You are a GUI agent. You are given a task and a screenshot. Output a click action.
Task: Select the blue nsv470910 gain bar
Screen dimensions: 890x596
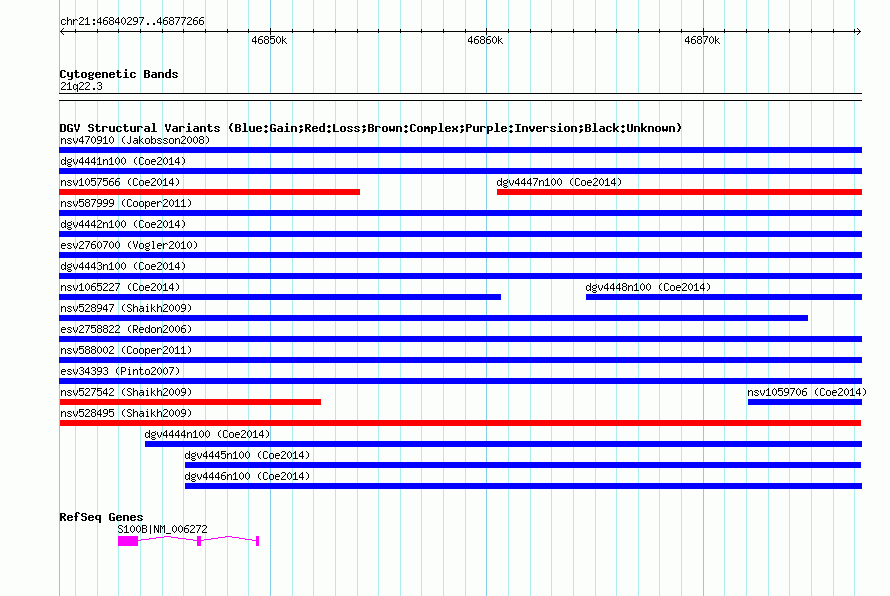click(x=460, y=150)
